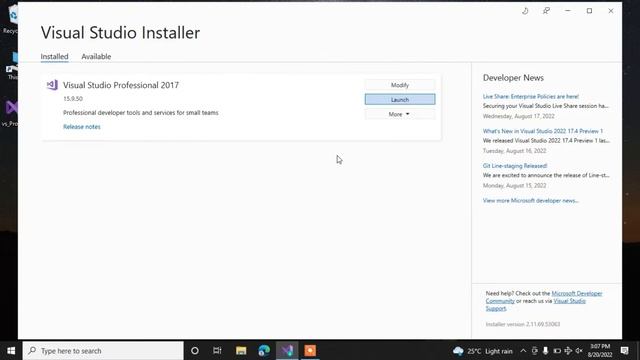Click the vs_Professional desktop icon
640x360 pixels.
(x=11, y=113)
